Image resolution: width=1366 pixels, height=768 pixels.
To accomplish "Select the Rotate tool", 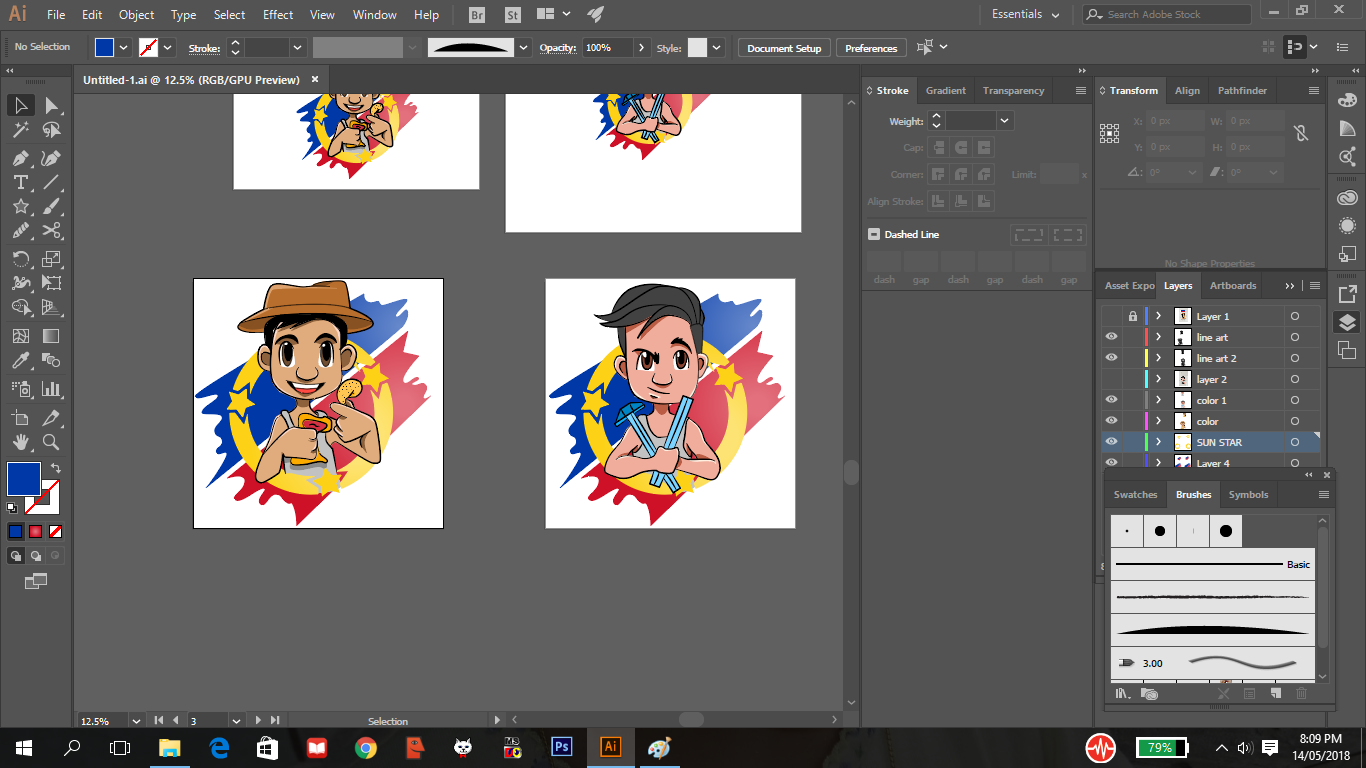I will 20,259.
